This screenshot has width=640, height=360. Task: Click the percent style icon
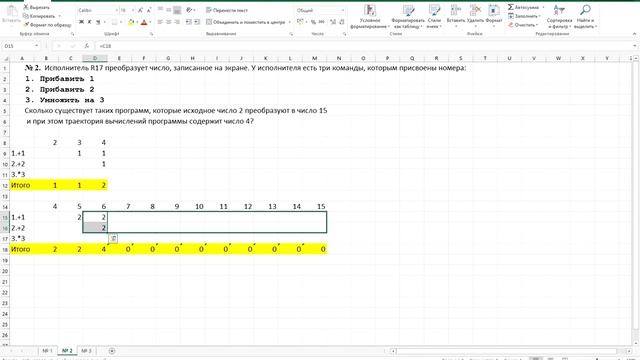(313, 22)
